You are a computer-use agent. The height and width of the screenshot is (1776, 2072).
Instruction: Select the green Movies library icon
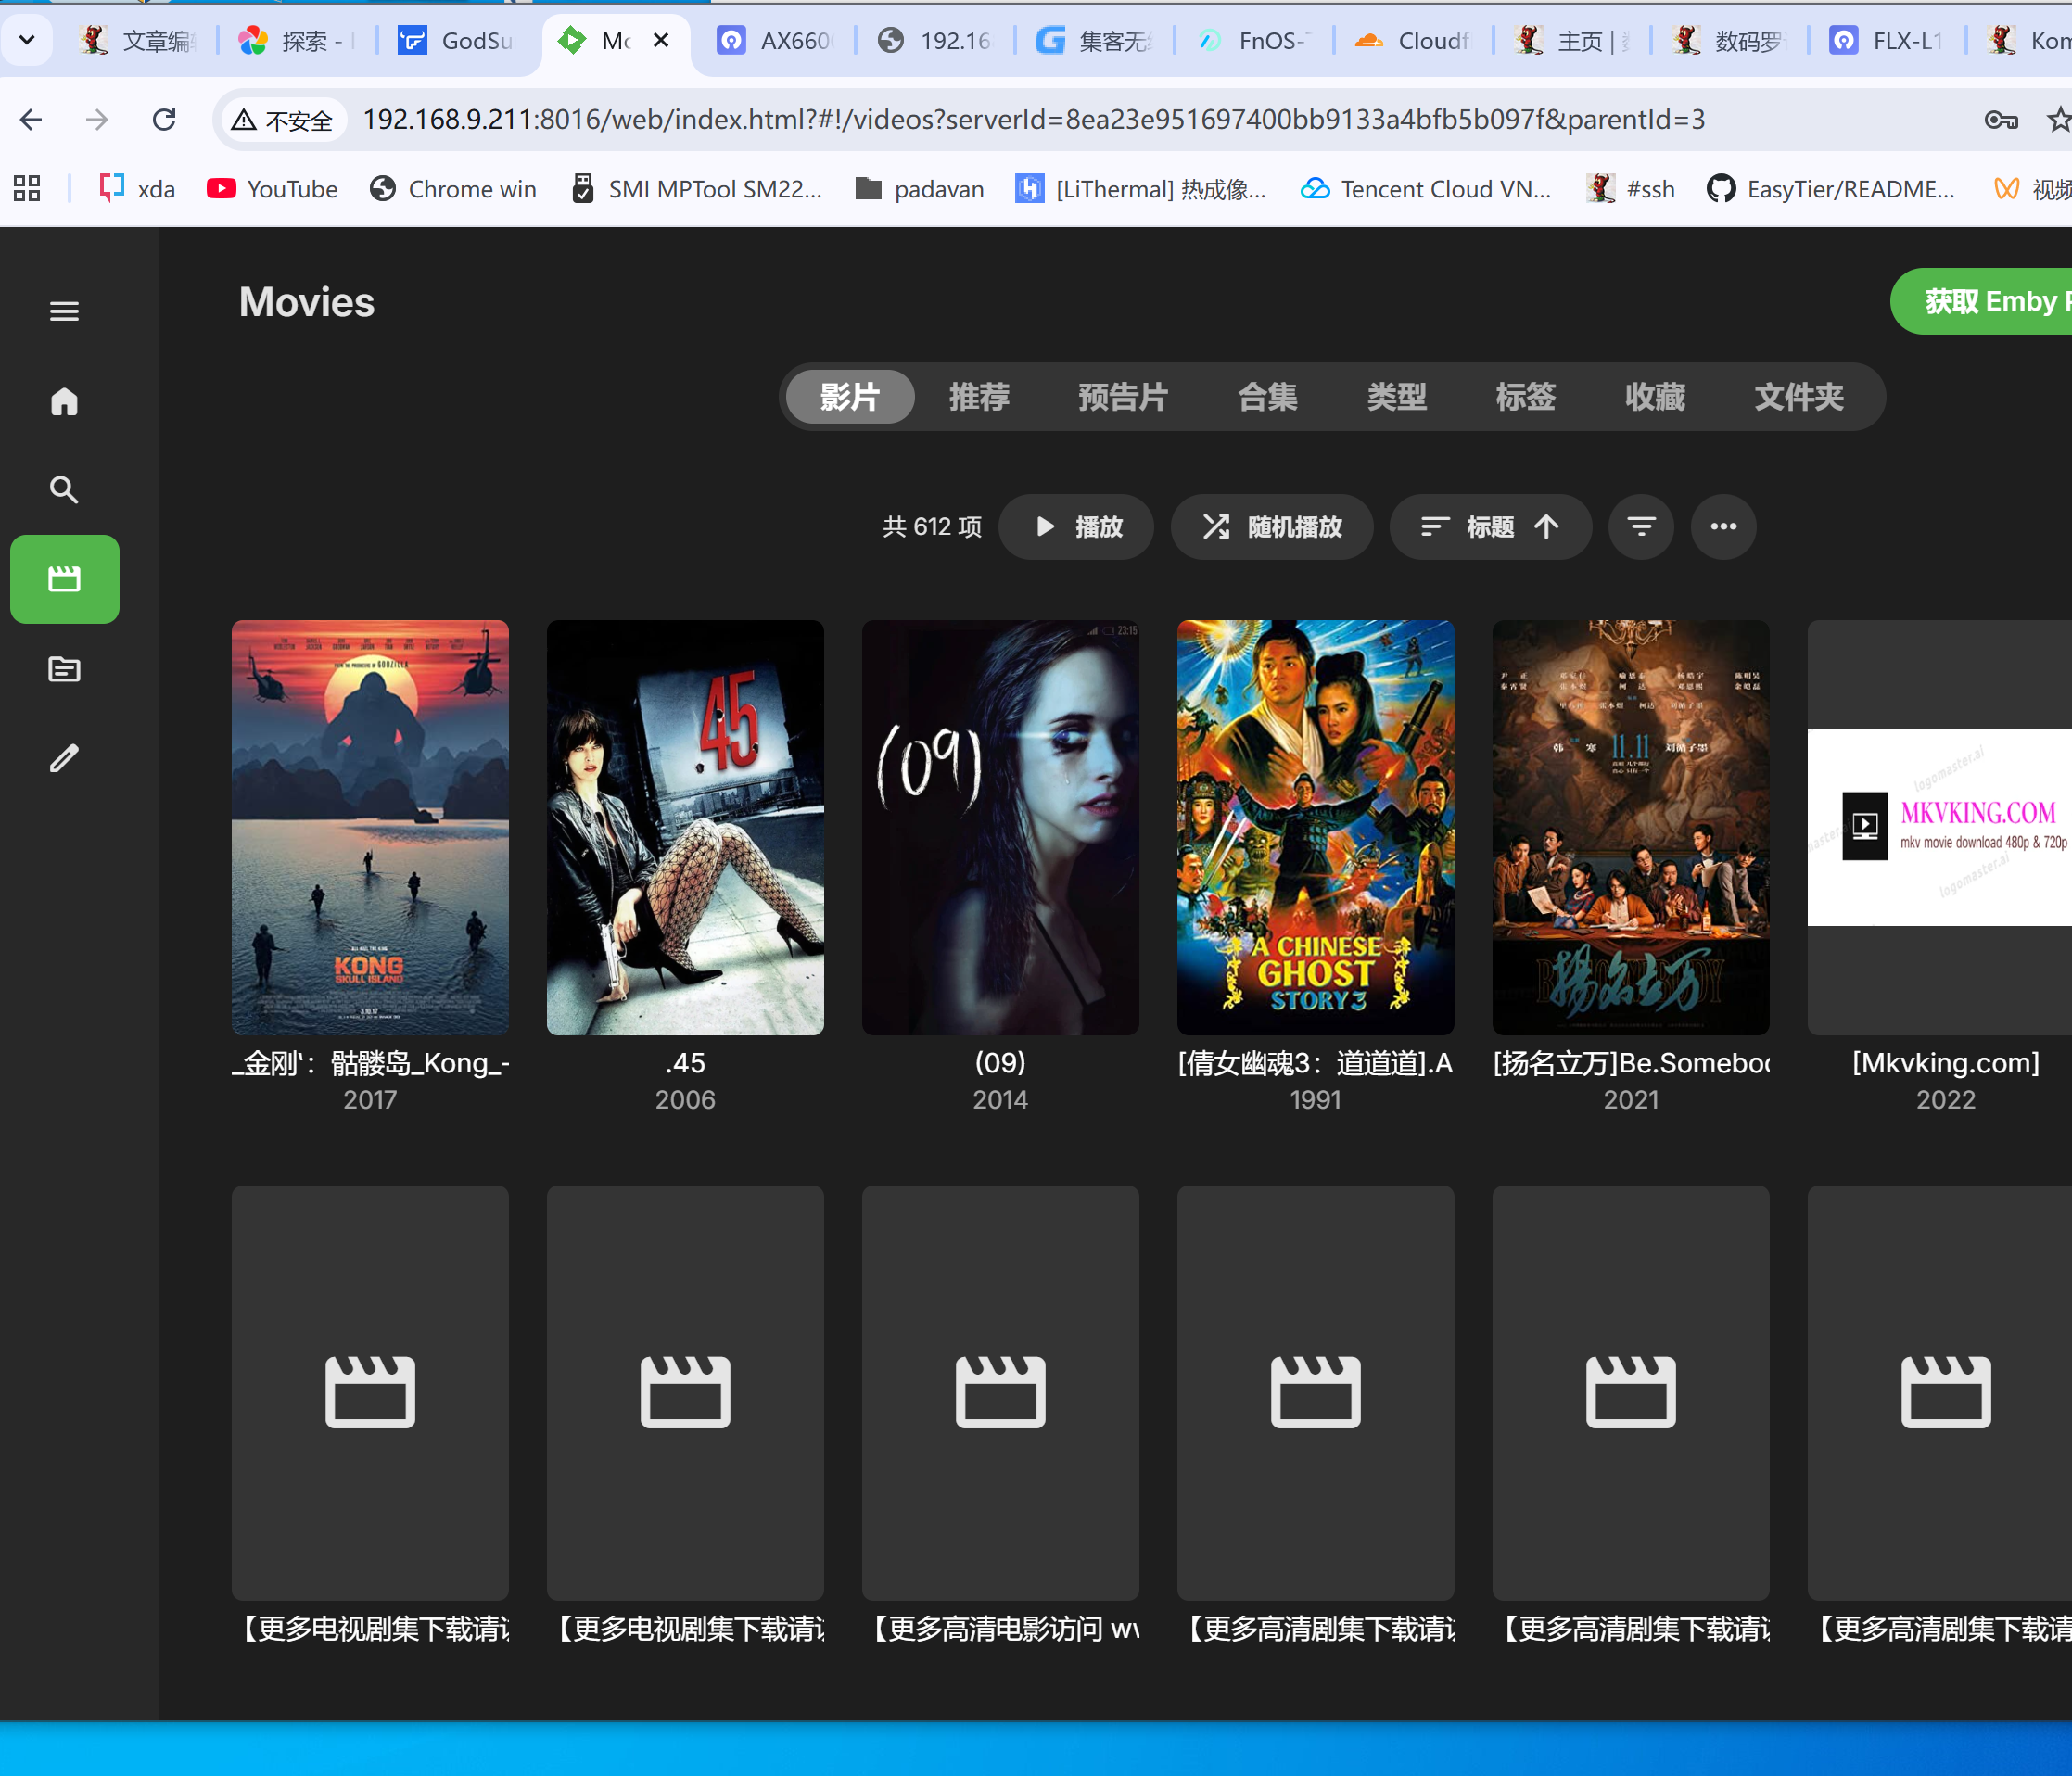pos(64,579)
